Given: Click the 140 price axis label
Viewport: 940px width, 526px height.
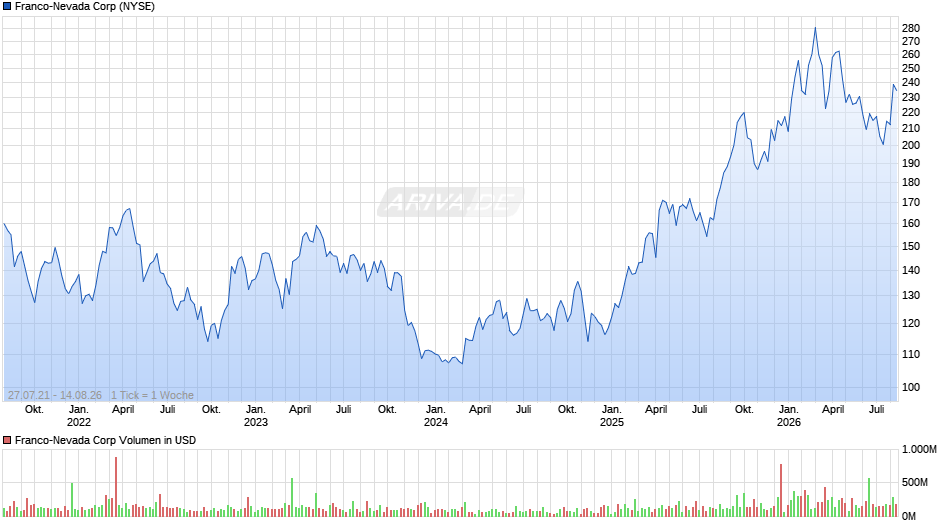Looking at the screenshot, I should [x=911, y=270].
